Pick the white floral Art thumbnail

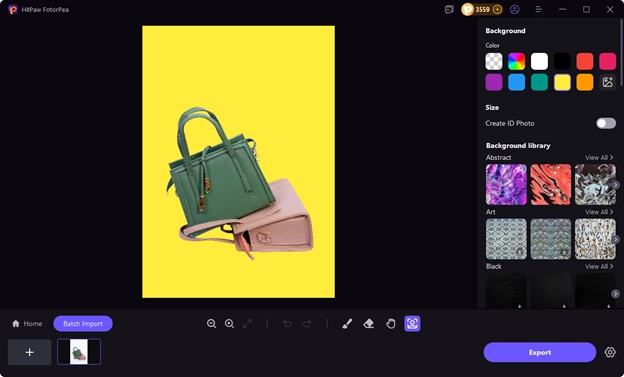point(595,239)
